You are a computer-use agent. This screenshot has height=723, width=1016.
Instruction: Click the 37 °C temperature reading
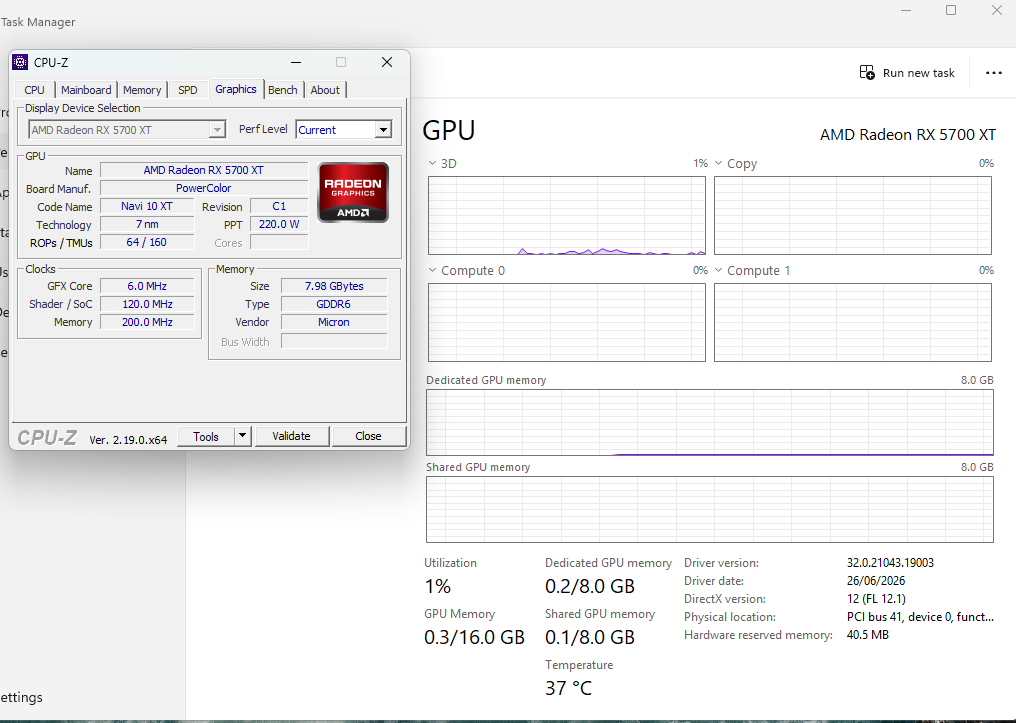pos(569,688)
